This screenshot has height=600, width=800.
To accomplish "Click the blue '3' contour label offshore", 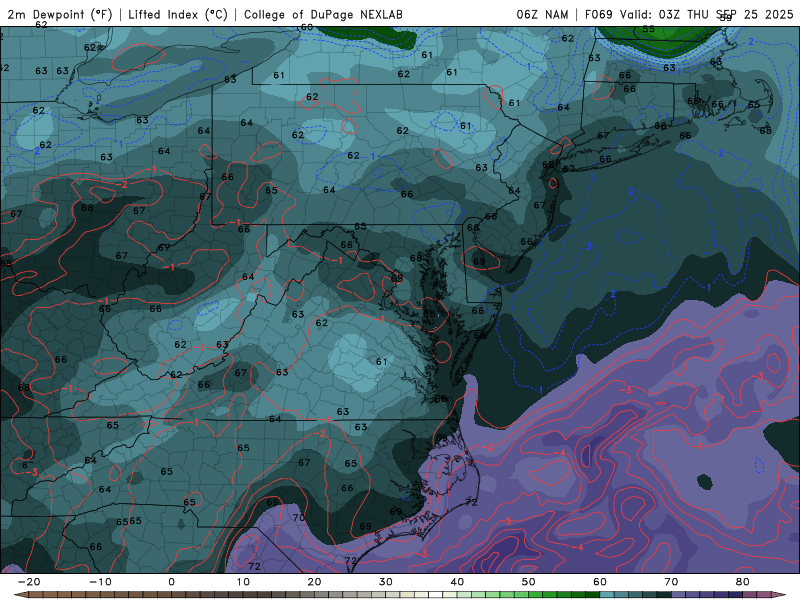I will (x=589, y=246).
